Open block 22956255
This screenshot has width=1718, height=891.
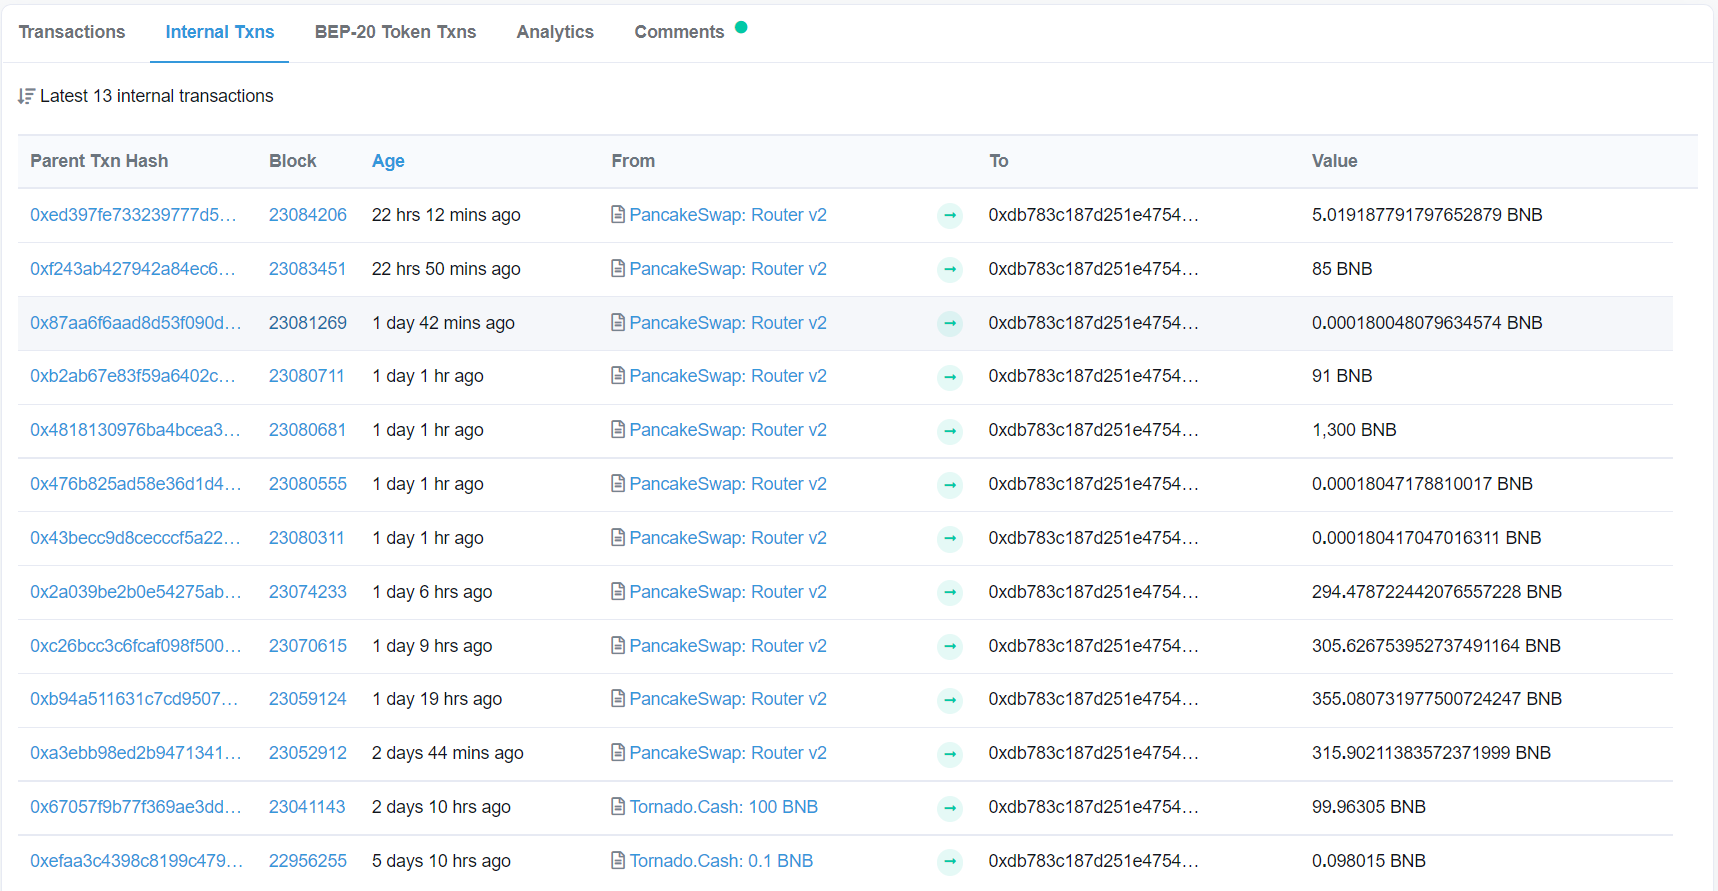pos(308,861)
